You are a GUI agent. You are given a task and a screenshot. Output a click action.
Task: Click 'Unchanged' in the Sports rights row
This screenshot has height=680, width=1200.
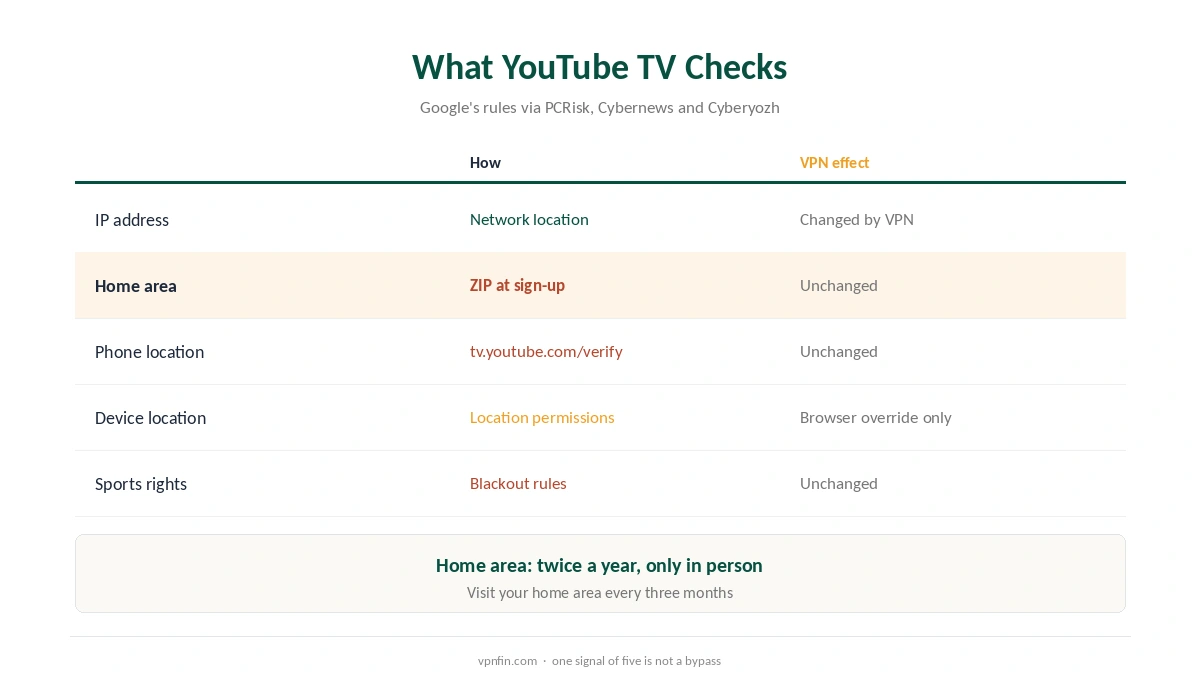(838, 484)
